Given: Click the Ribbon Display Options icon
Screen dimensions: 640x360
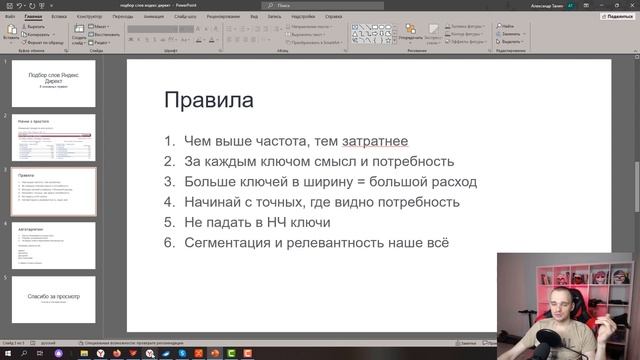Looking at the screenshot, I should [x=586, y=6].
